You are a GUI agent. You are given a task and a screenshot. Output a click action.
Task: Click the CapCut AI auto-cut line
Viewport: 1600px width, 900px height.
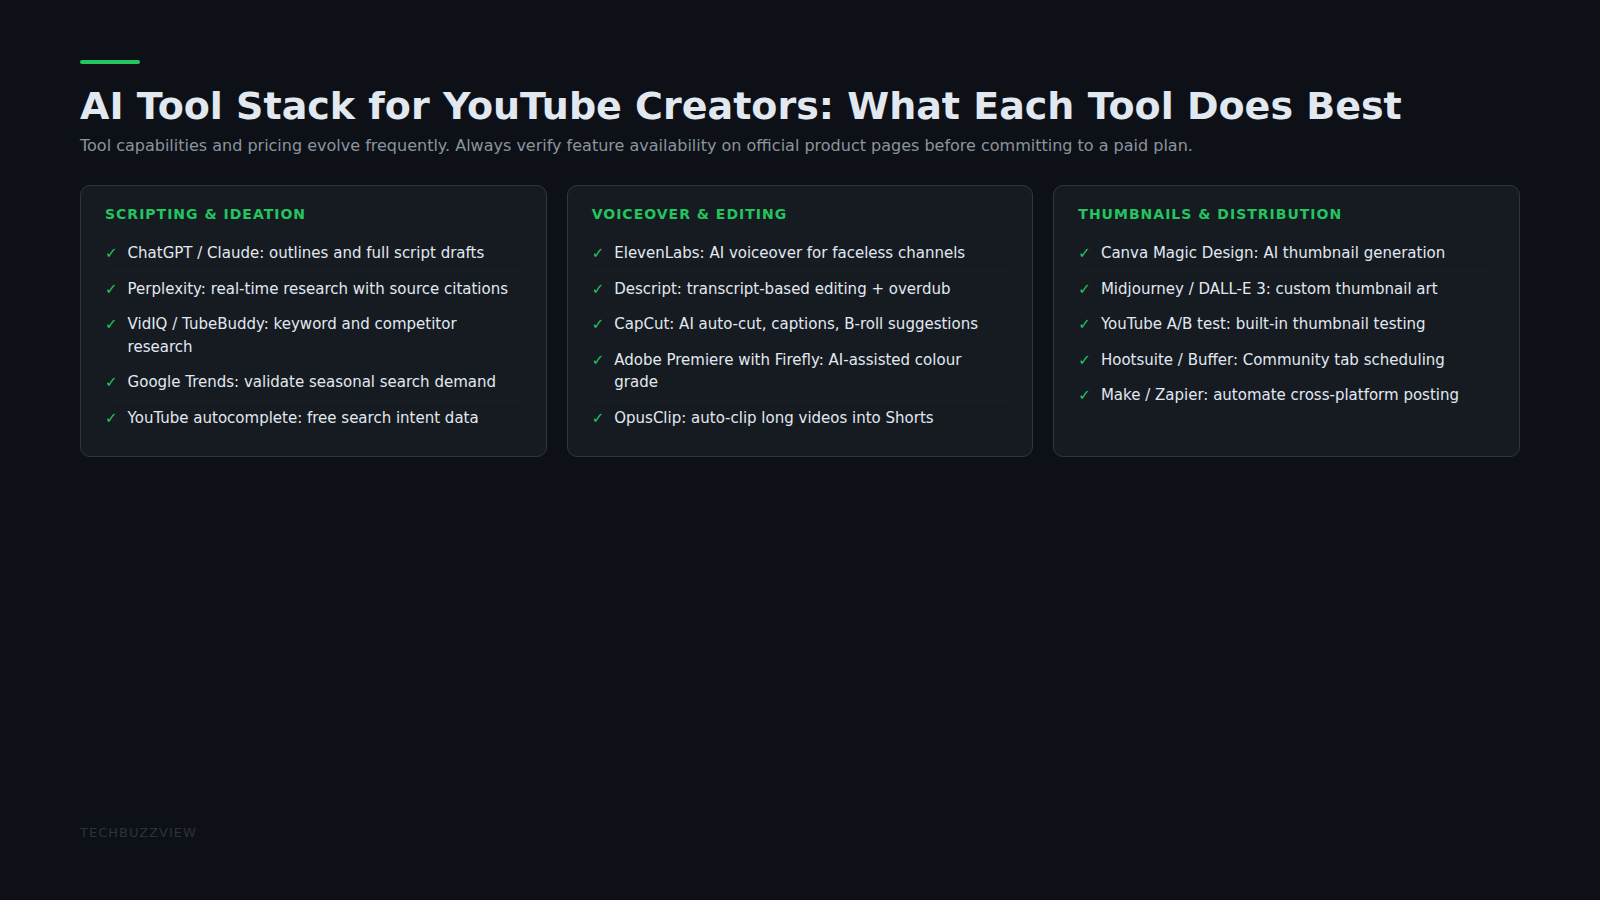796,324
